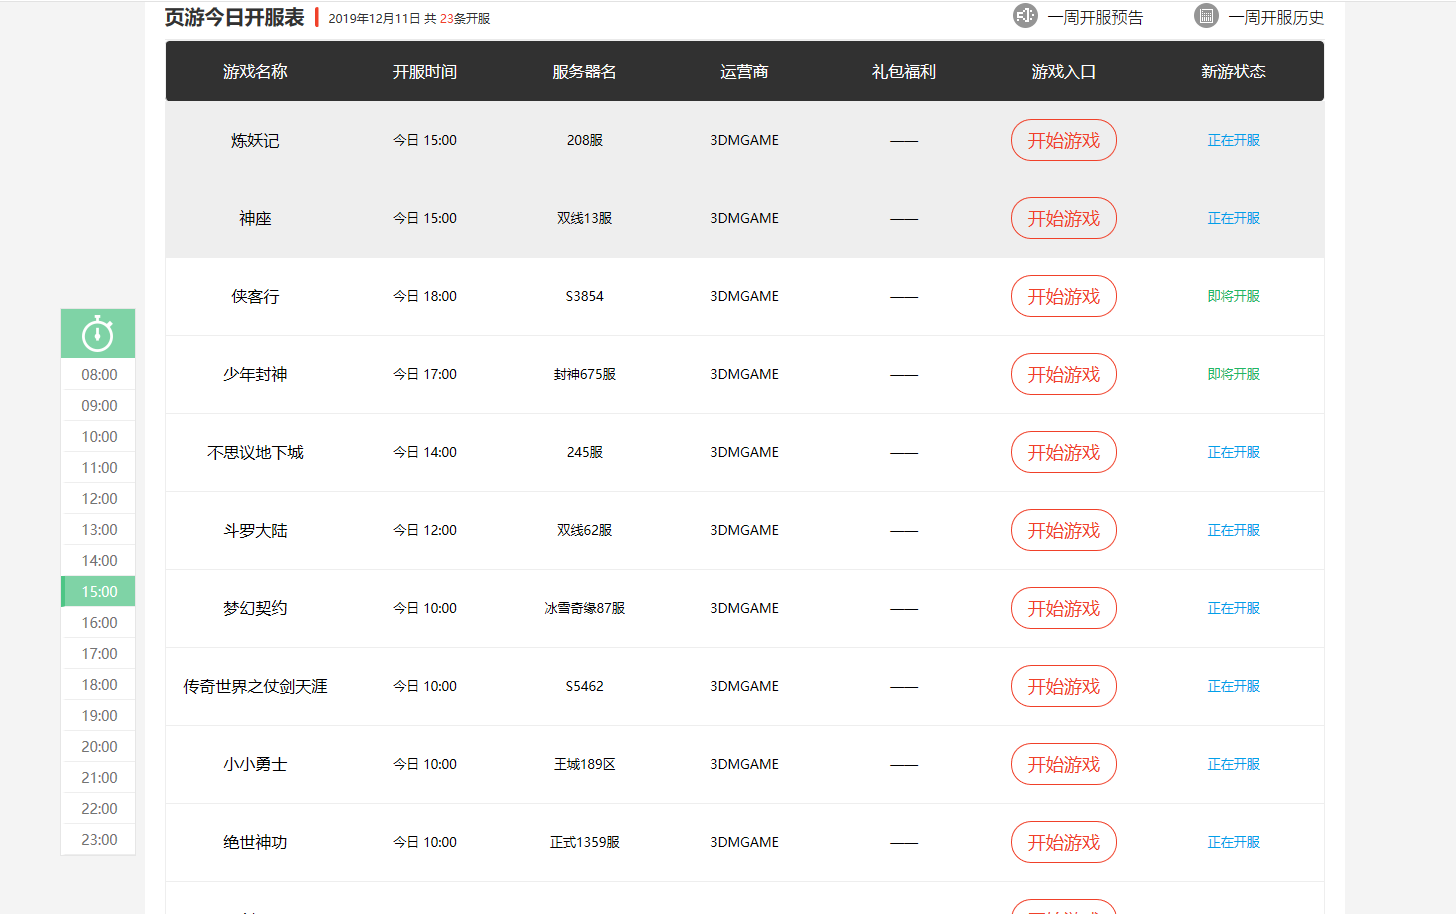Choose the 17:00 time slot
The height and width of the screenshot is (914, 1456).
tap(99, 653)
